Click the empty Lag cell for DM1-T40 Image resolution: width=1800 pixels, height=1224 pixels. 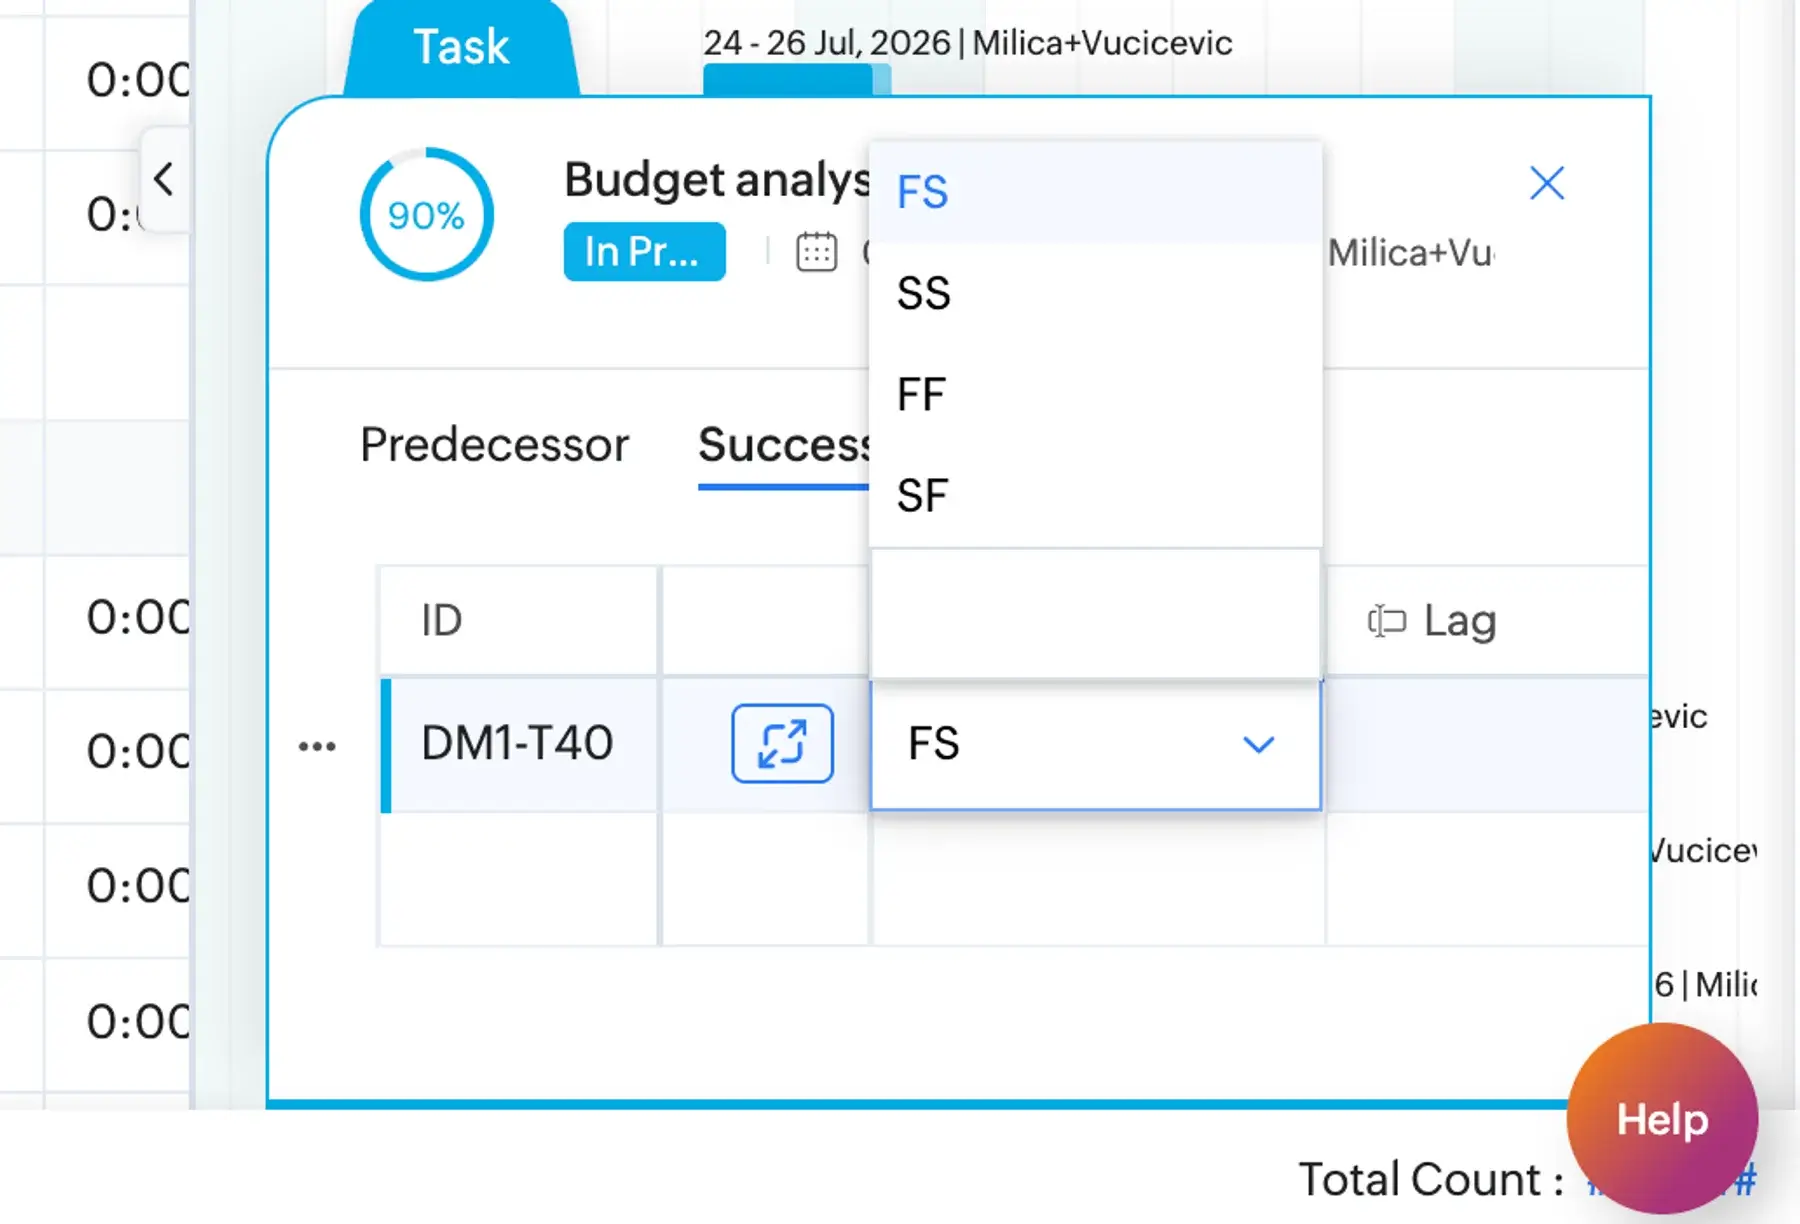[1487, 744]
